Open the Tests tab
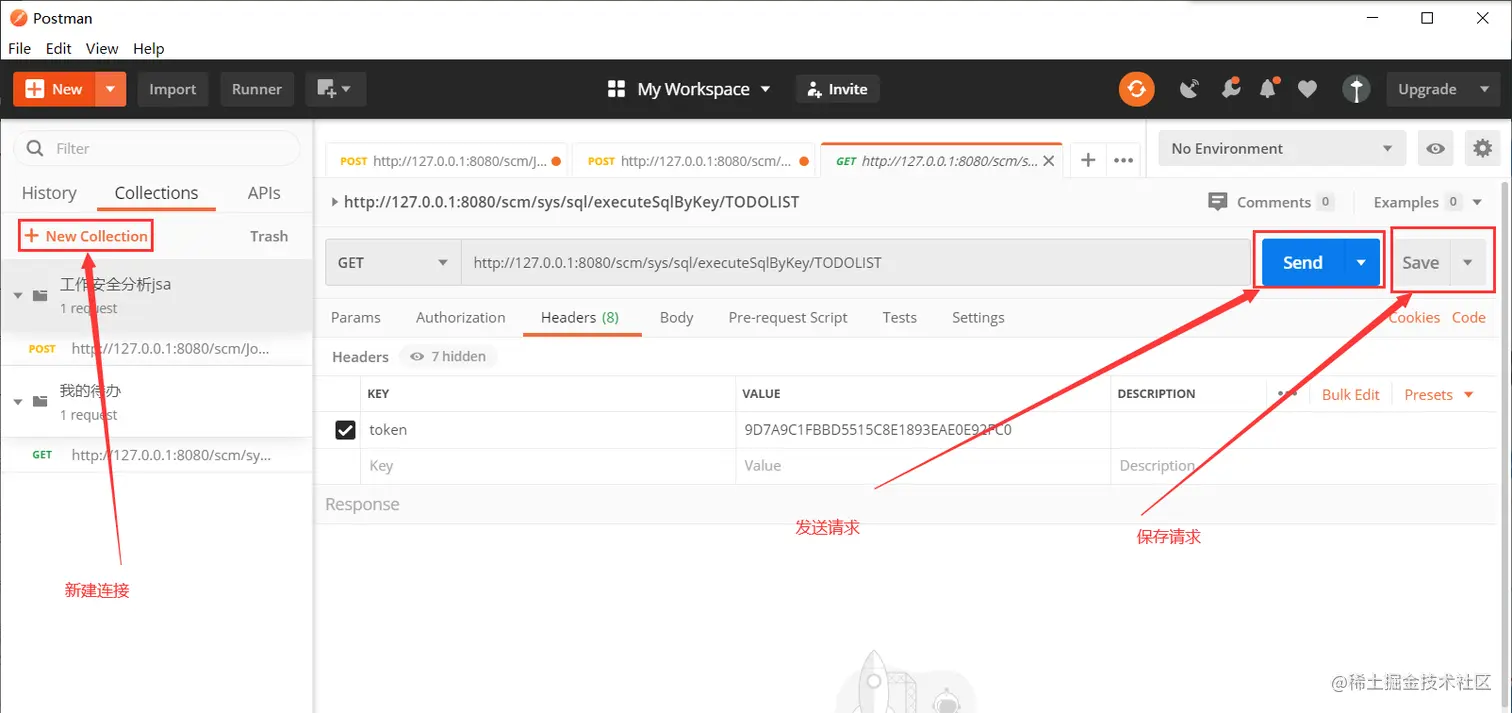 click(900, 317)
